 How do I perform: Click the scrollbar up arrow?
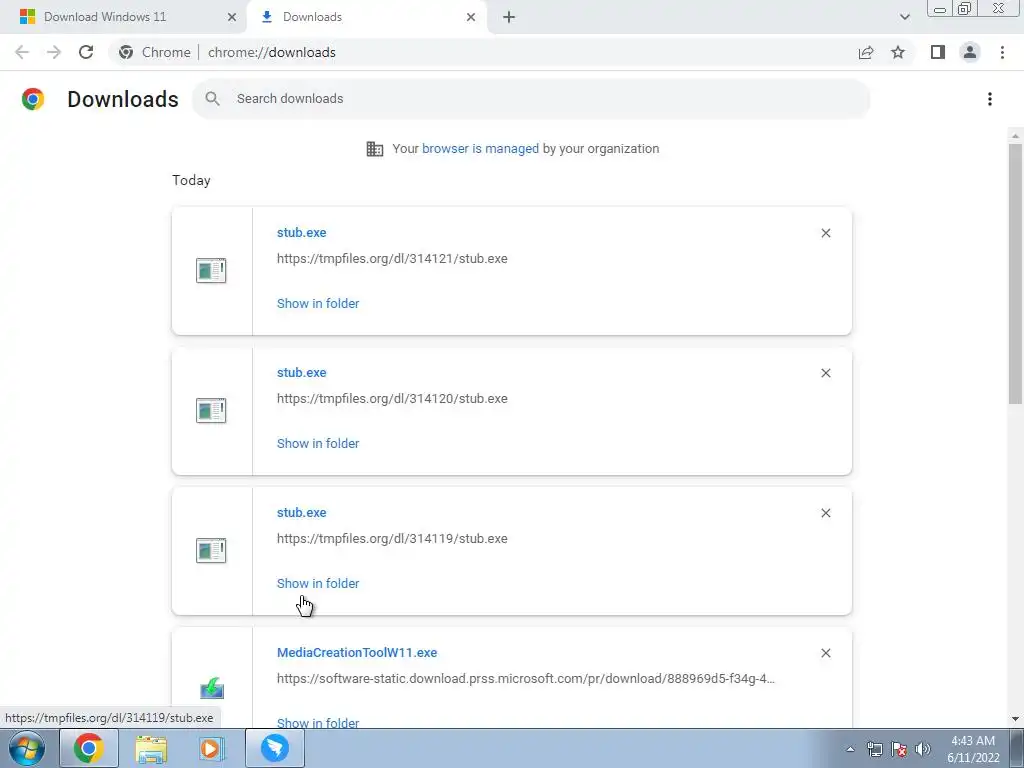(1015, 136)
